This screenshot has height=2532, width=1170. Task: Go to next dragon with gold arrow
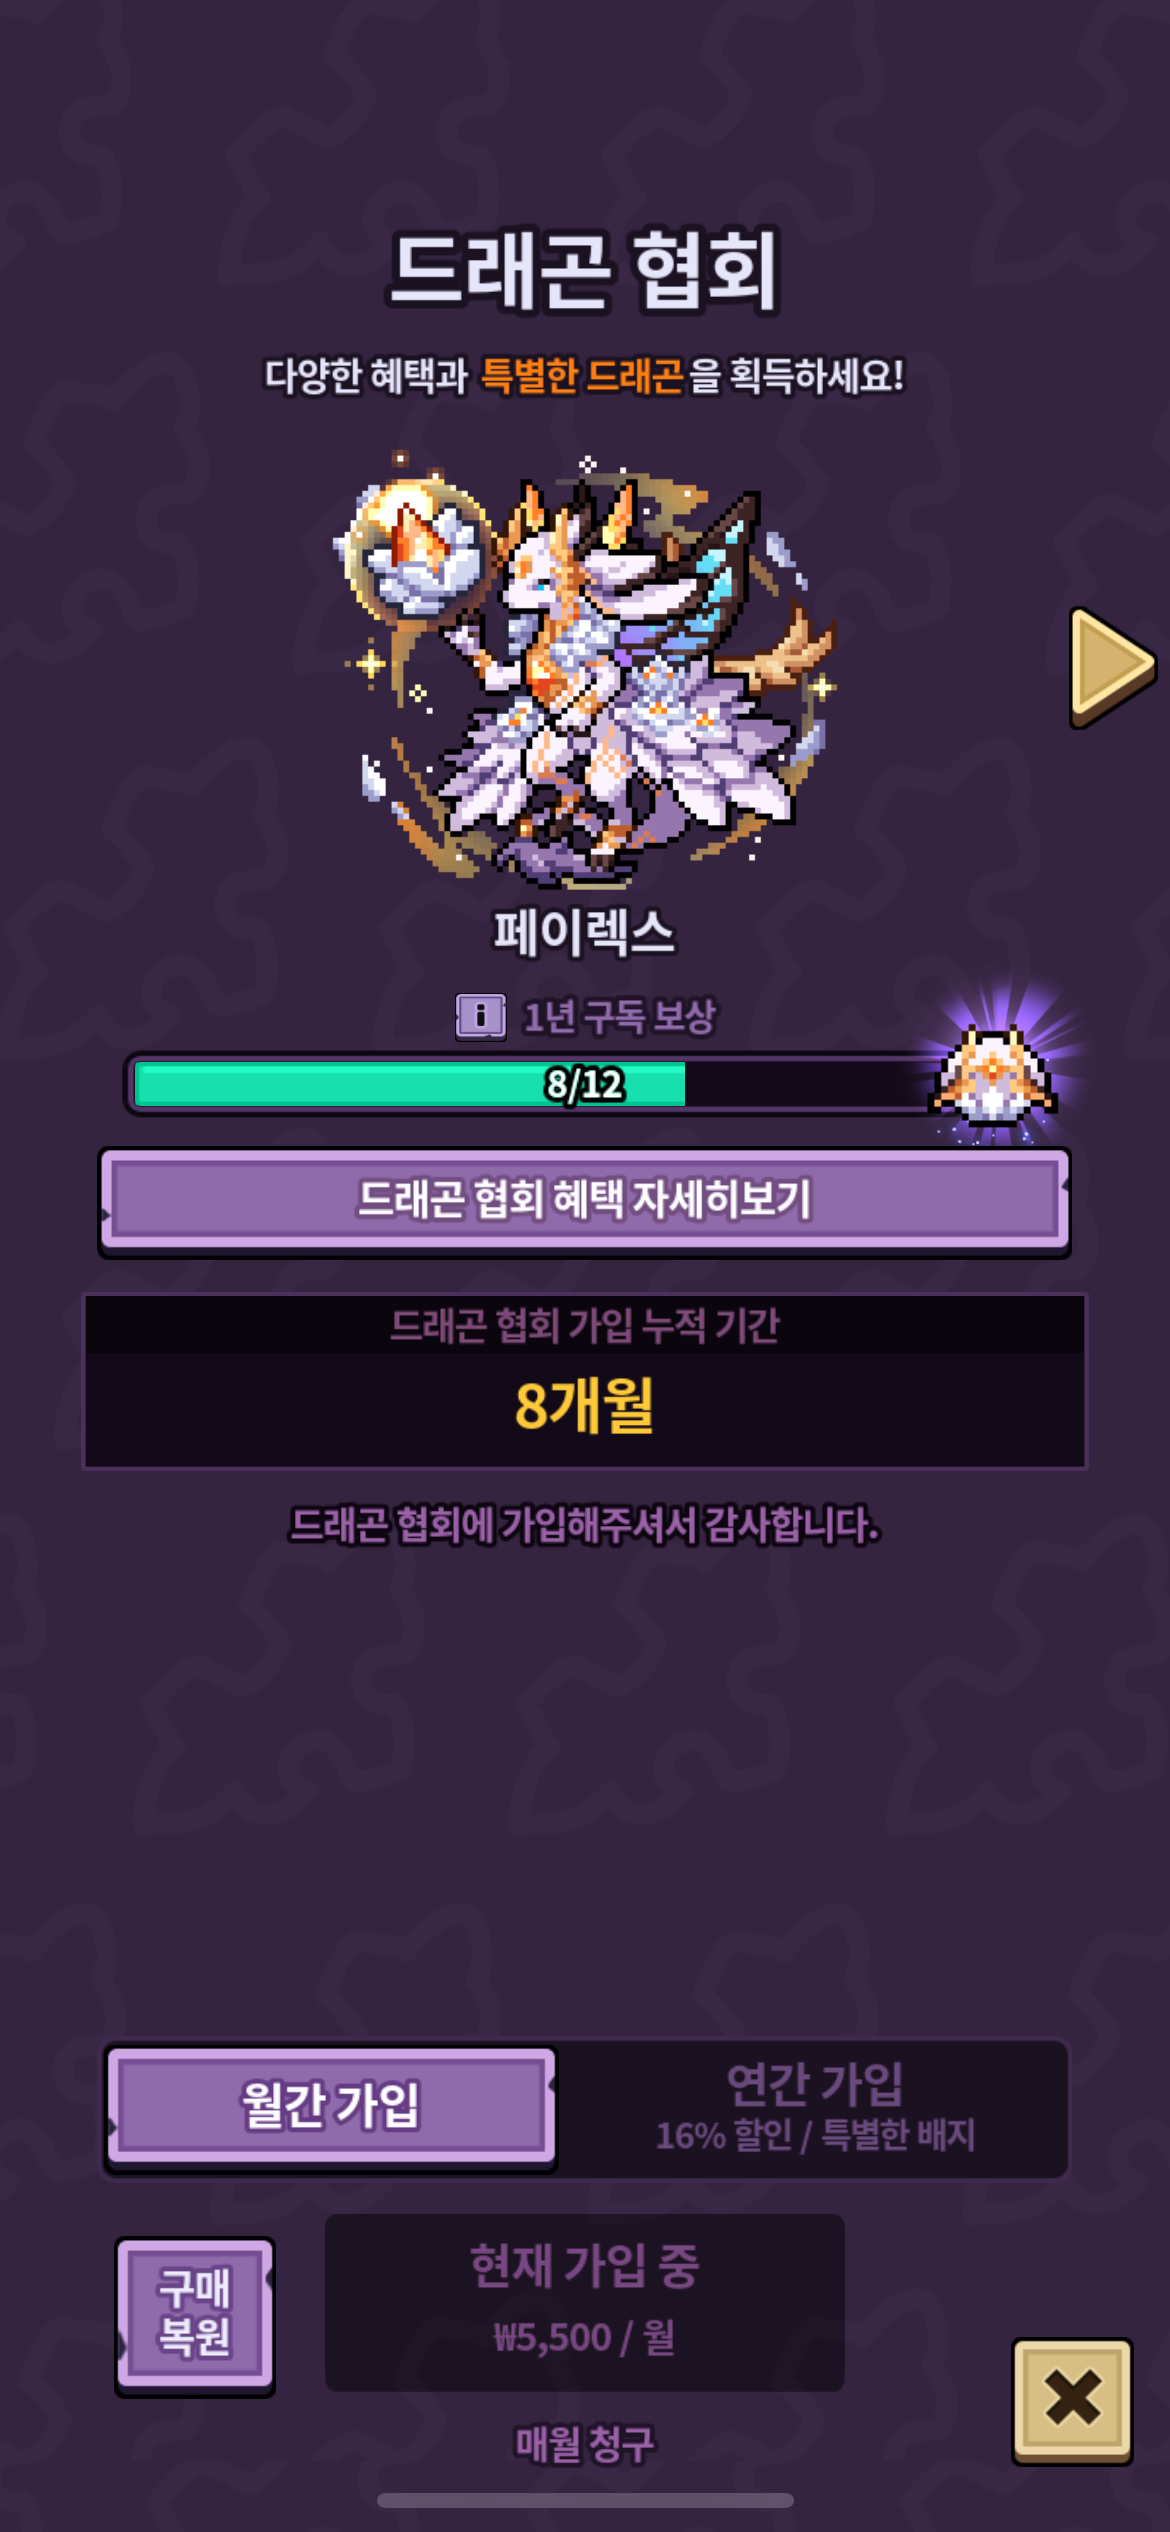1112,666
